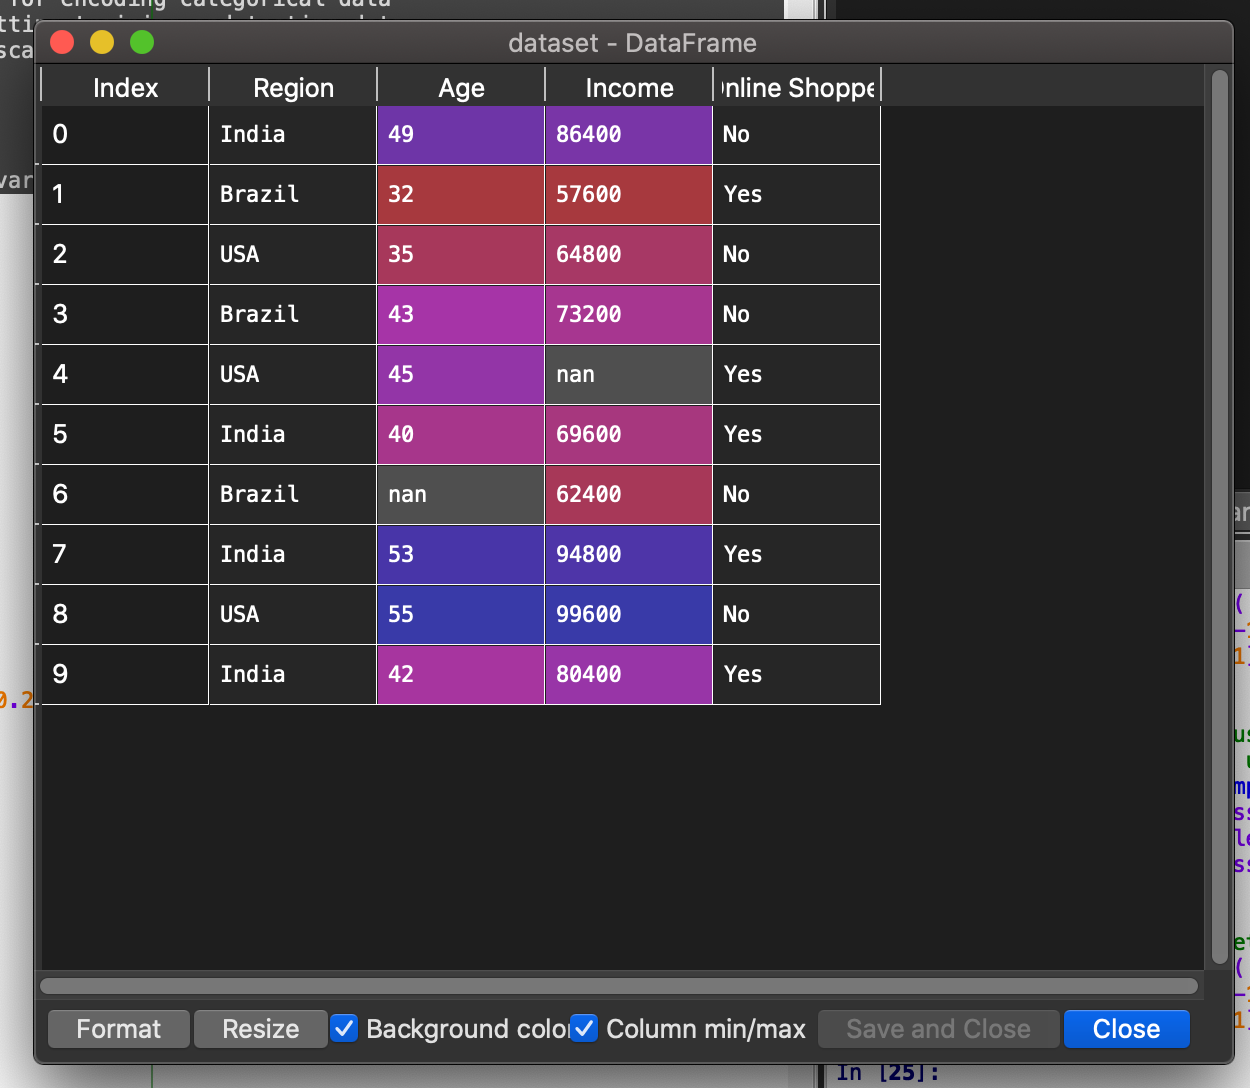This screenshot has height=1088, width=1250.
Task: Select Online Shopper cell Yes in row 9
Action: (x=796, y=675)
